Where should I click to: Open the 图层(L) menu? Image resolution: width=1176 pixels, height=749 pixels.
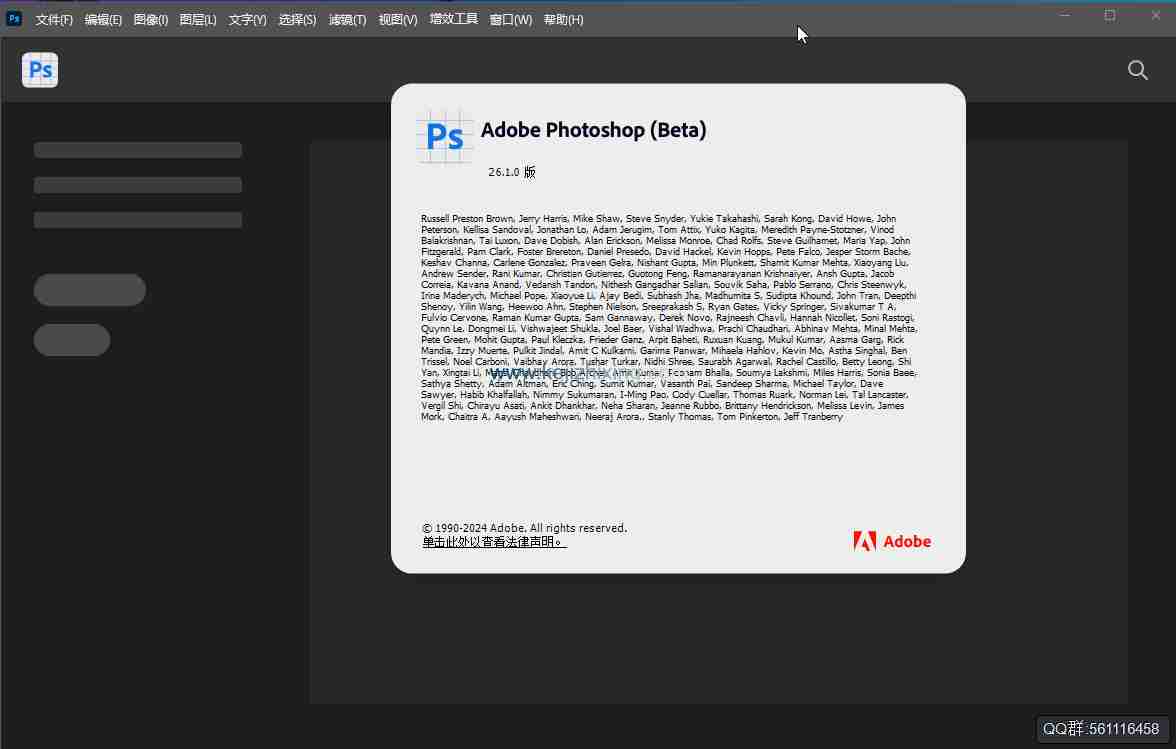coord(196,19)
